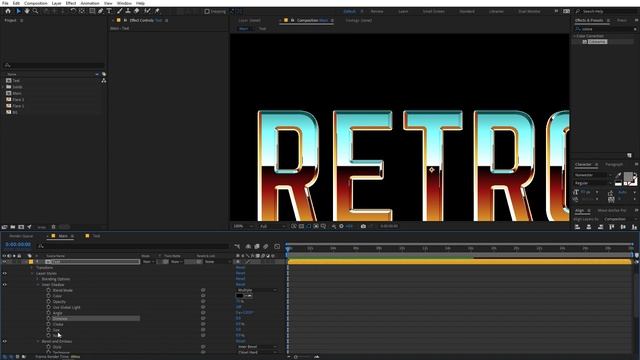Select the Horizontal Type tool
This screenshot has width=640, height=360.
coord(109,11)
